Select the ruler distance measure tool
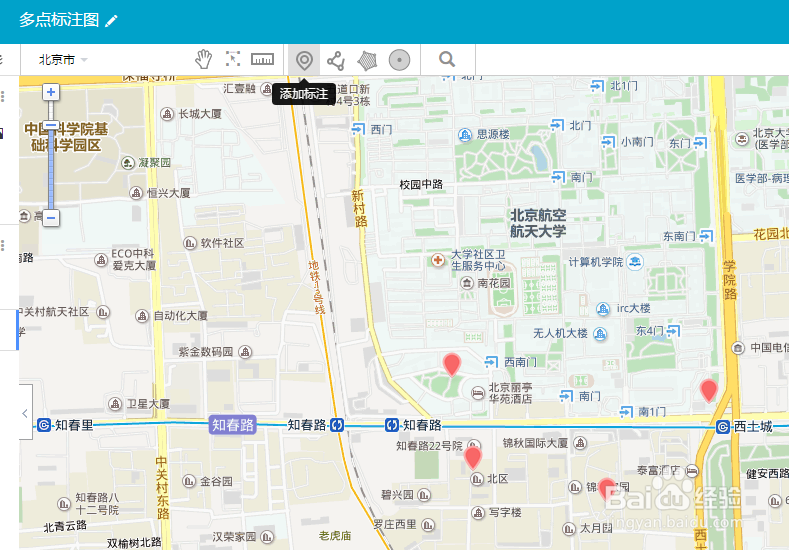The image size is (789, 550). [262, 59]
